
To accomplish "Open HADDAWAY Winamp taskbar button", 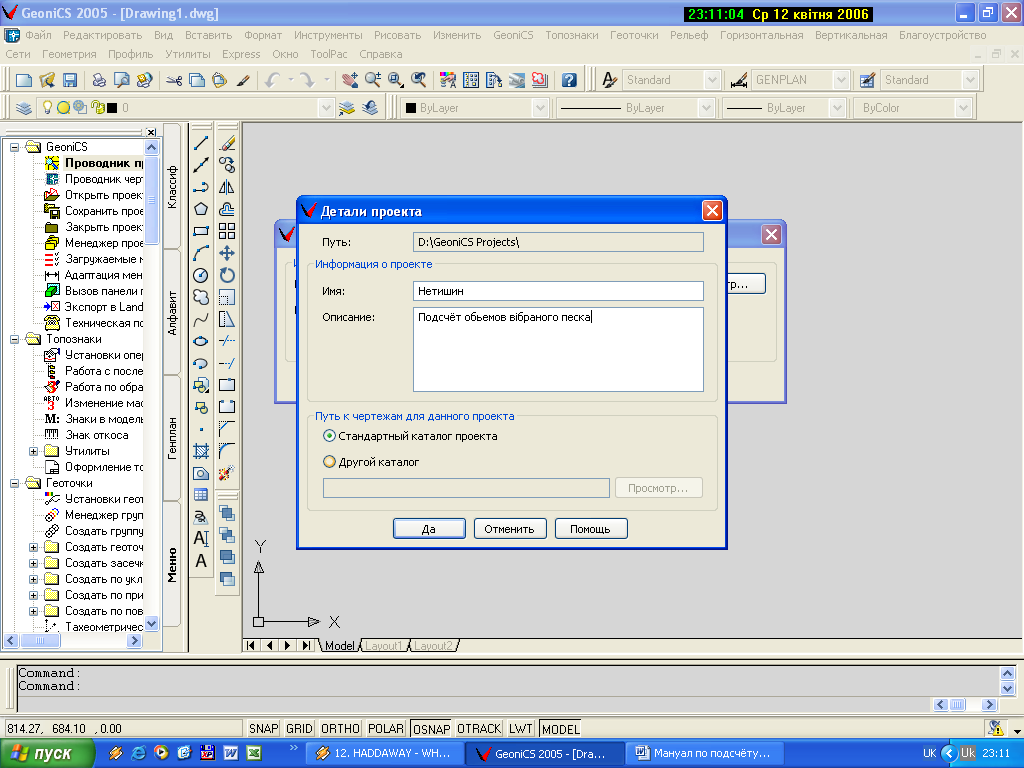I will click(x=384, y=753).
